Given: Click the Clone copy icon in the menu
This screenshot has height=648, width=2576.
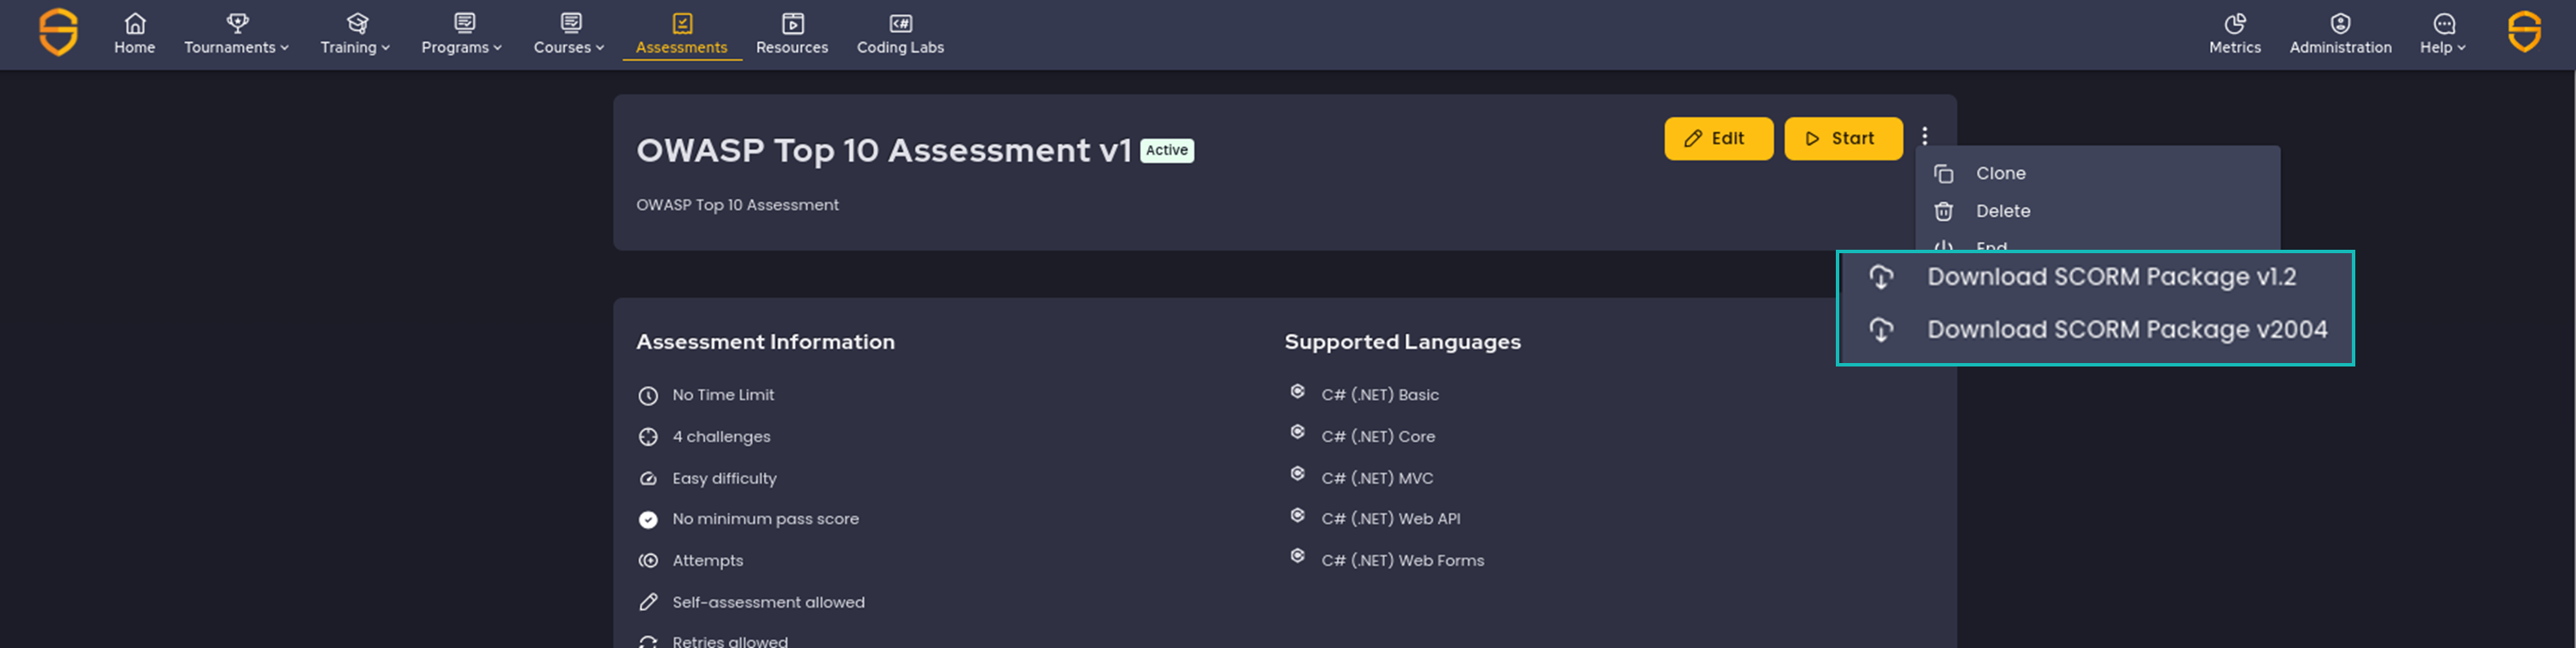Looking at the screenshot, I should click(x=1944, y=173).
